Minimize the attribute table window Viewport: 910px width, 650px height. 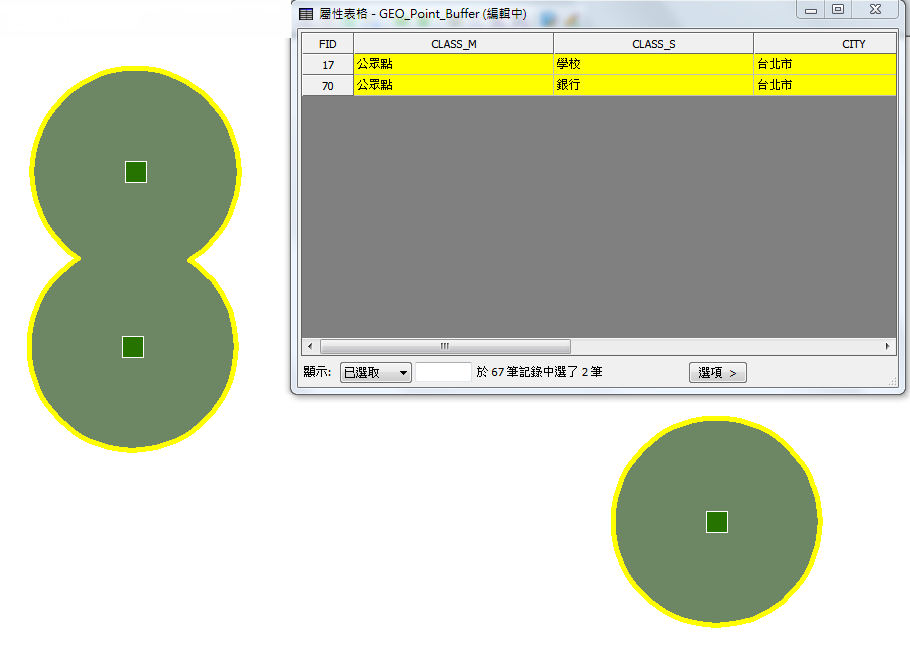pos(811,10)
